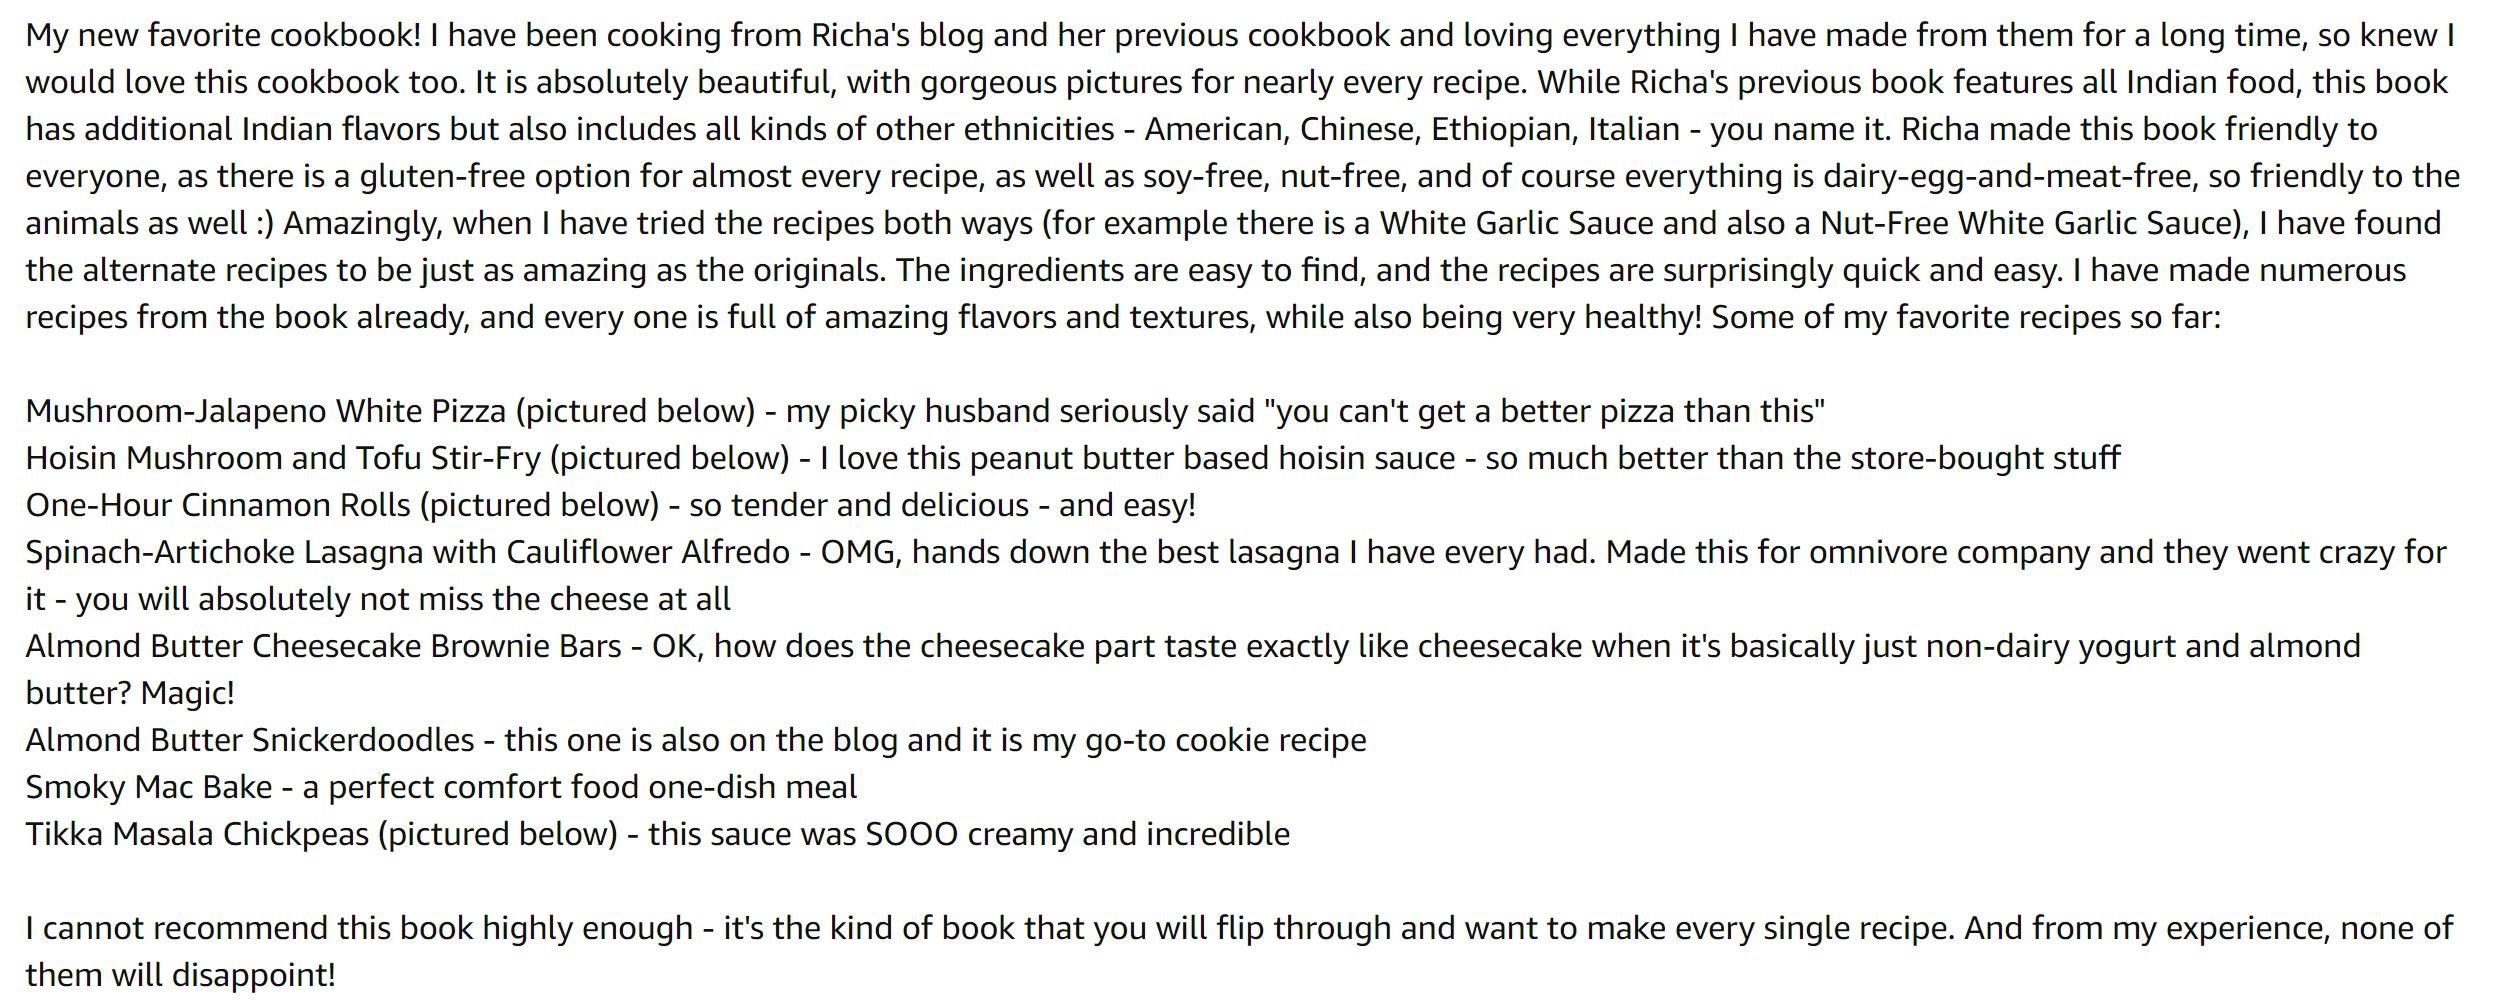Image resolution: width=2518 pixels, height=1002 pixels.
Task: Click the phrase "a perfect comfort food one-dish meal"
Action: click(x=579, y=787)
